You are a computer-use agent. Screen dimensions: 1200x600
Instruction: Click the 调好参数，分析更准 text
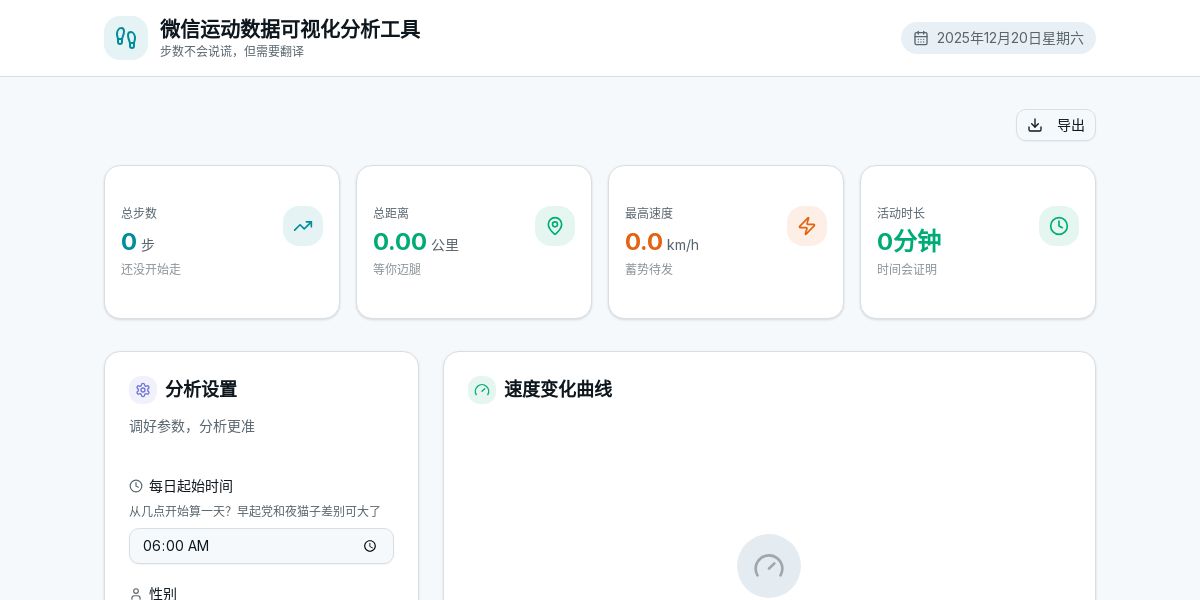tap(192, 426)
